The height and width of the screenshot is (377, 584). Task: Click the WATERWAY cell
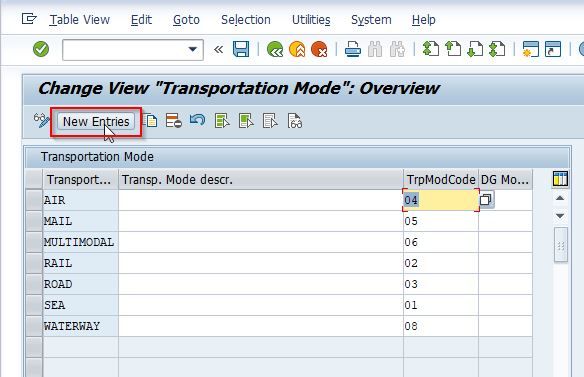pos(81,326)
